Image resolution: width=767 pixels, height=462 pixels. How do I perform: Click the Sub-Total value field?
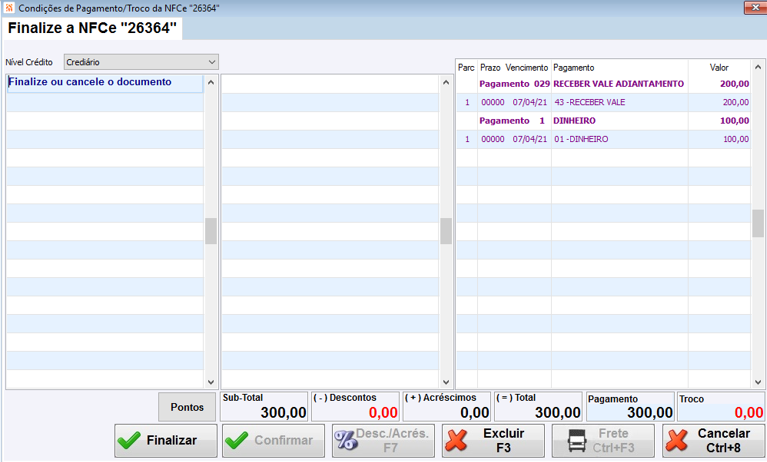tap(264, 406)
